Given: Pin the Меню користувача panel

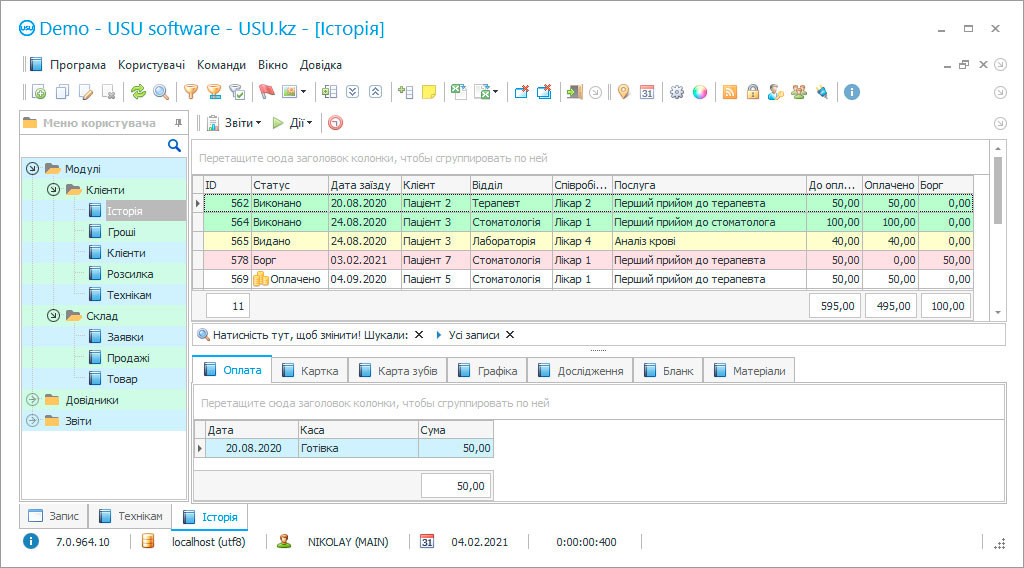Looking at the screenshot, I should tap(179, 123).
